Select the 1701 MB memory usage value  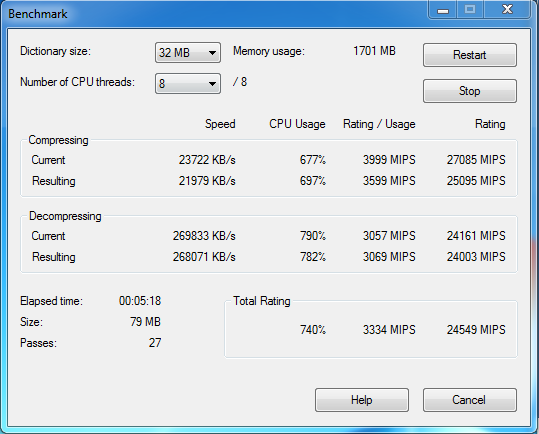(x=374, y=51)
